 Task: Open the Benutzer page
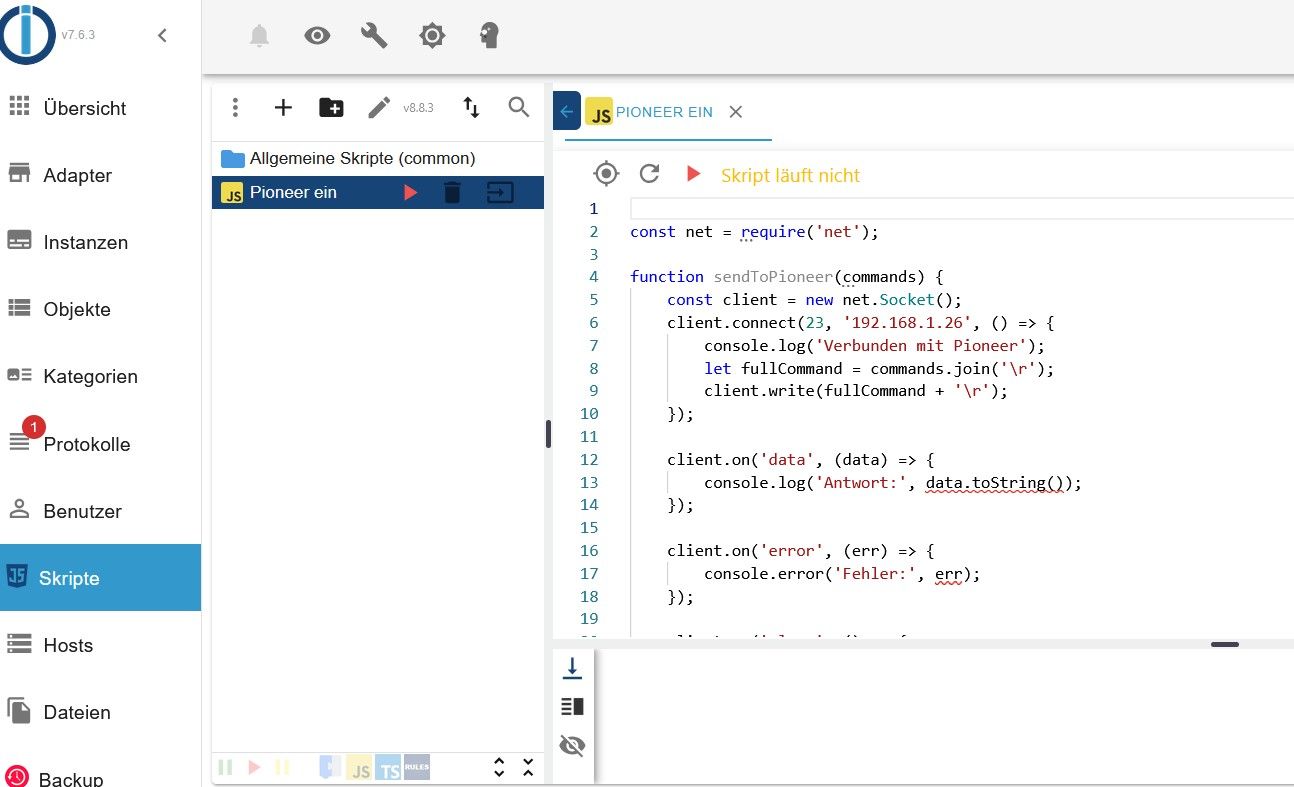tap(100, 511)
